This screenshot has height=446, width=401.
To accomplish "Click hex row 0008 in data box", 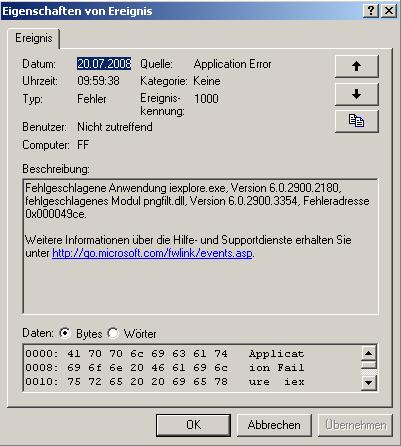I will pos(165,368).
